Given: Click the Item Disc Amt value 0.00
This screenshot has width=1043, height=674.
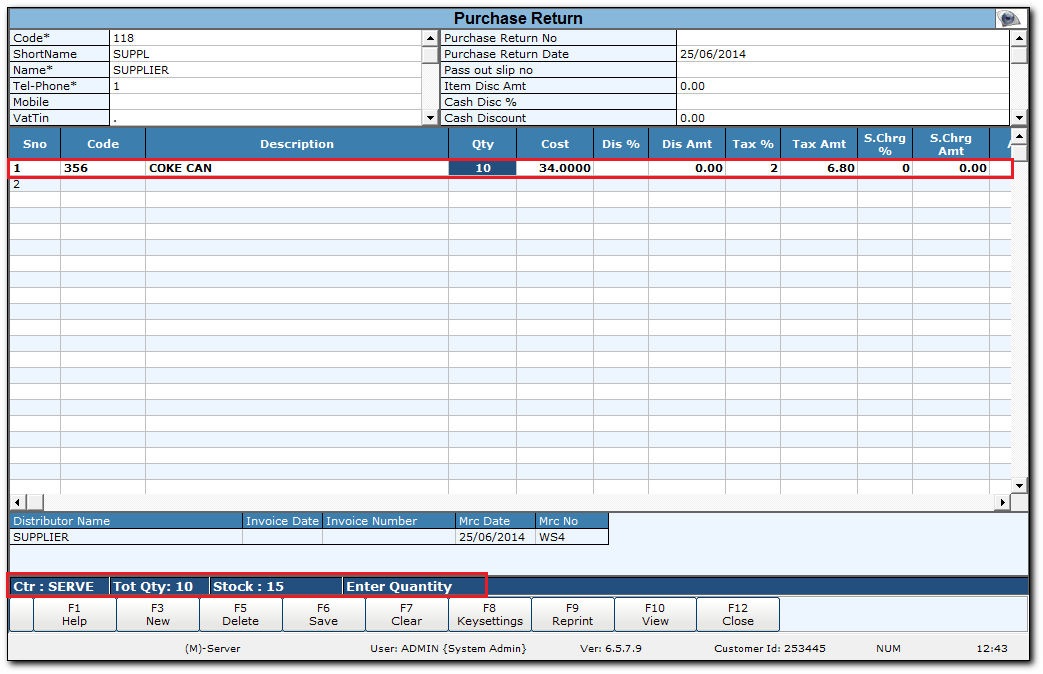Looking at the screenshot, I should pyautogui.click(x=843, y=86).
